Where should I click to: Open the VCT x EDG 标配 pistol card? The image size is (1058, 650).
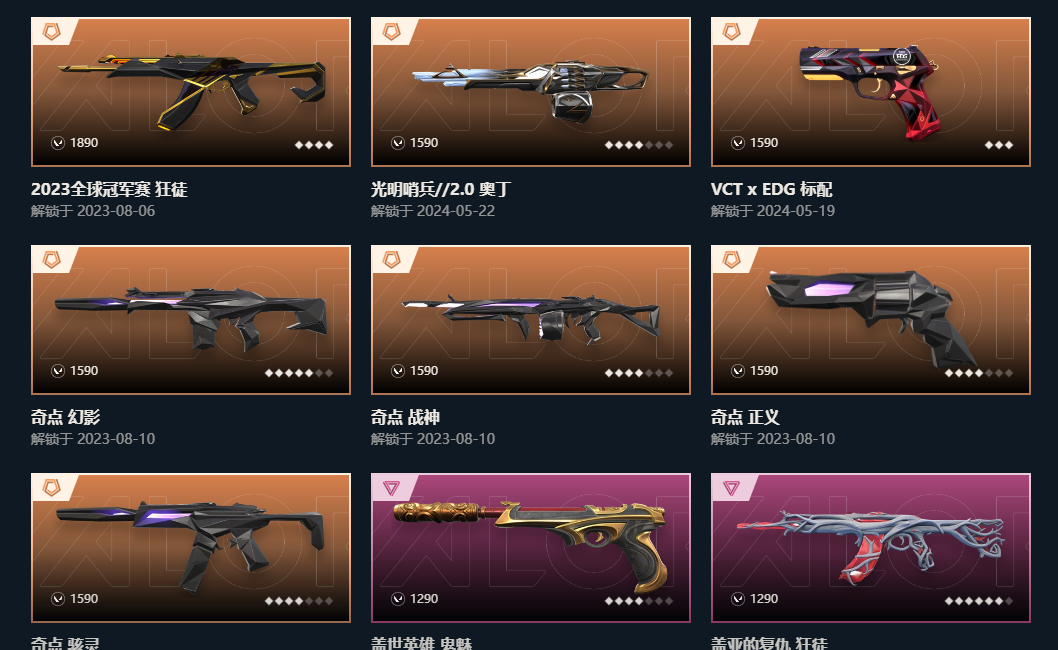pos(870,92)
